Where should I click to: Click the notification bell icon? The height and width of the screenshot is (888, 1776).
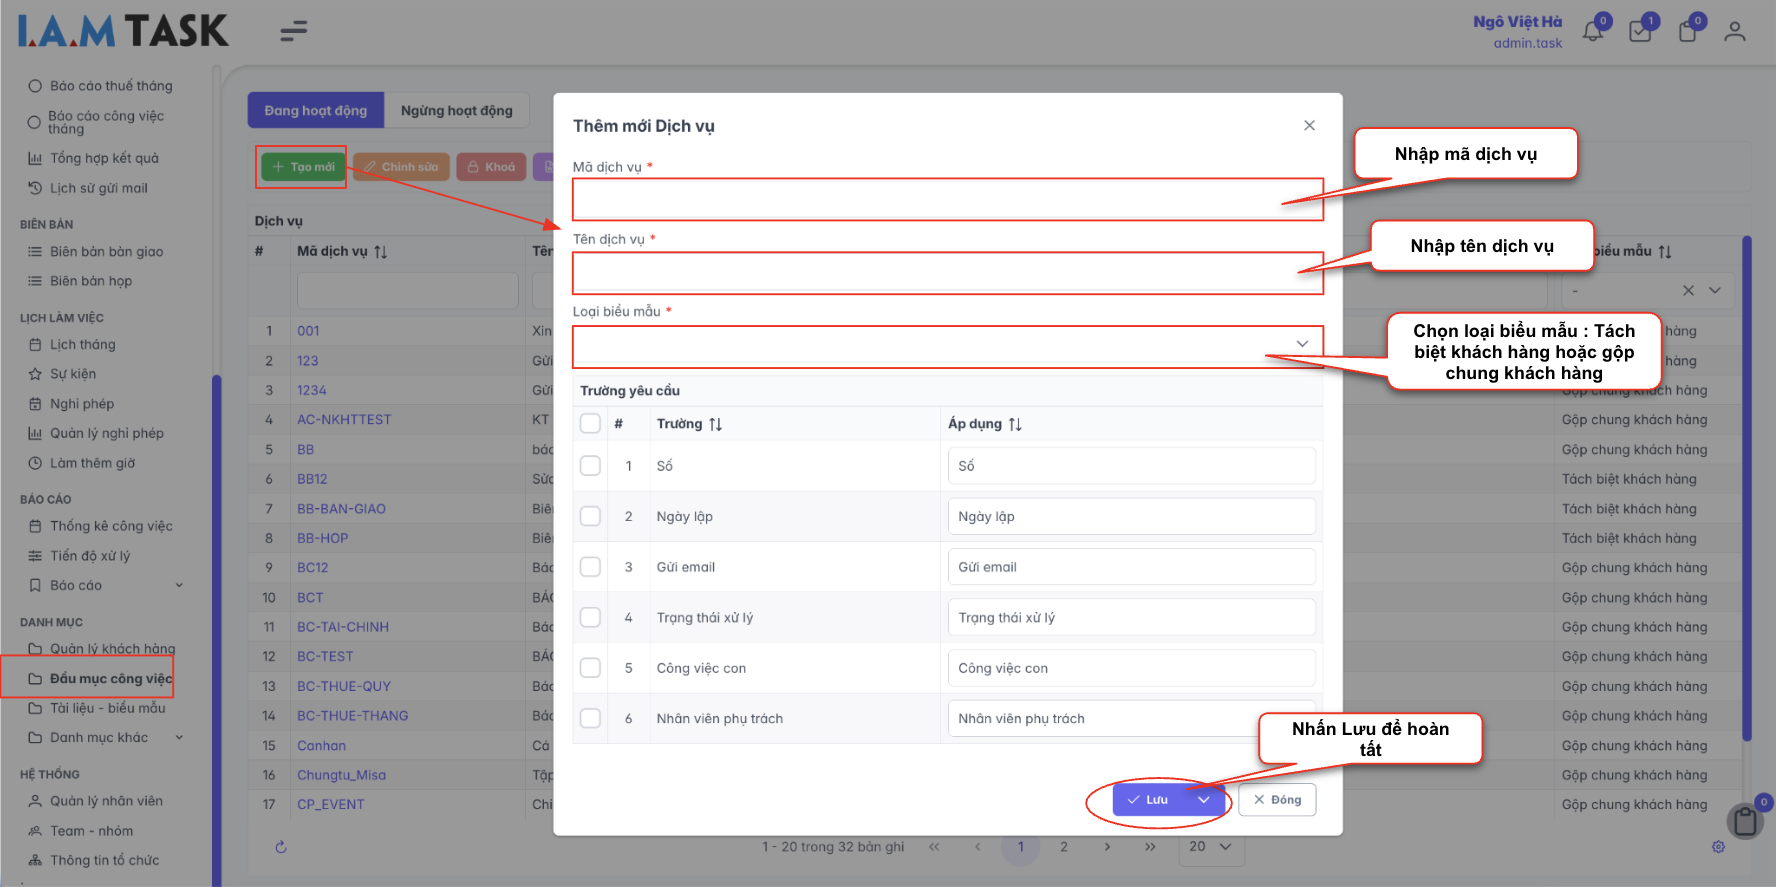click(1592, 32)
